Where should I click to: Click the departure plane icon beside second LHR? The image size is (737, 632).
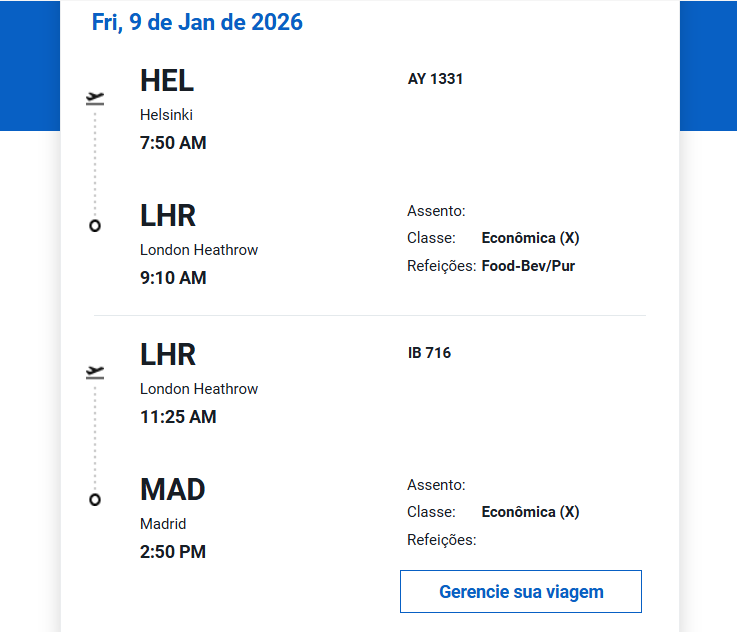[95, 372]
